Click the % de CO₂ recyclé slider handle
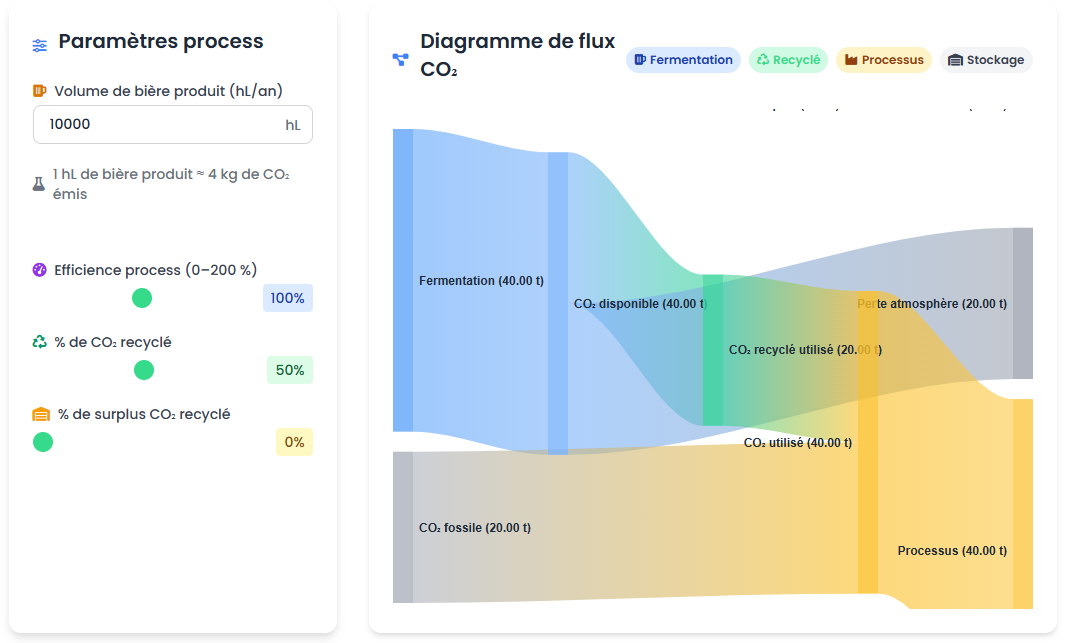Screen dimensions: 1087x643 (x=144, y=370)
